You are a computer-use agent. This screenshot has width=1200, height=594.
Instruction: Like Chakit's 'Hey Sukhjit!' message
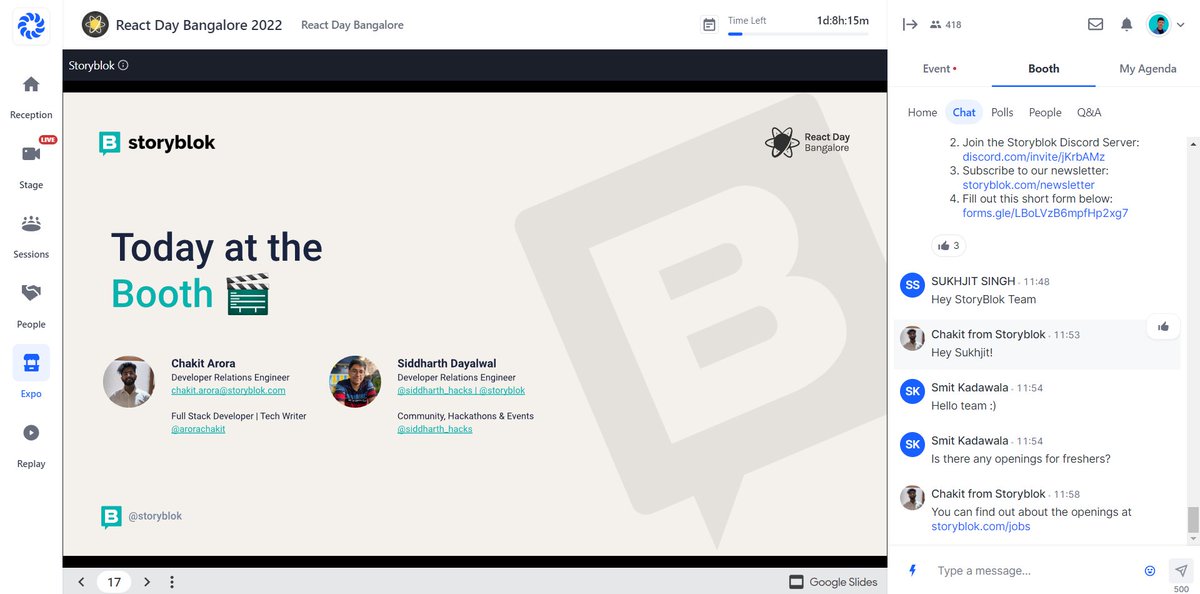point(1163,327)
